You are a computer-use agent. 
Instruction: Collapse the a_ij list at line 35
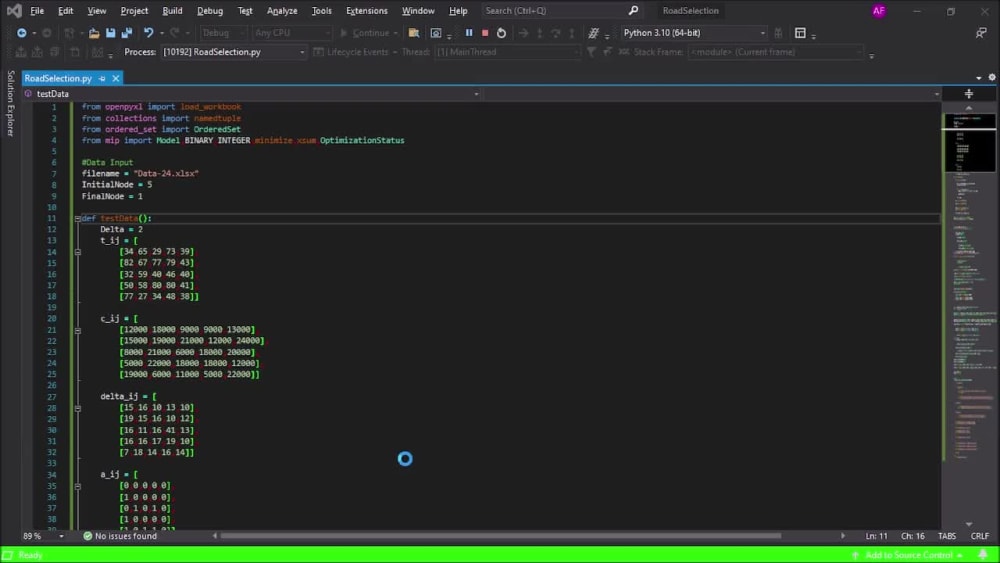click(78, 486)
